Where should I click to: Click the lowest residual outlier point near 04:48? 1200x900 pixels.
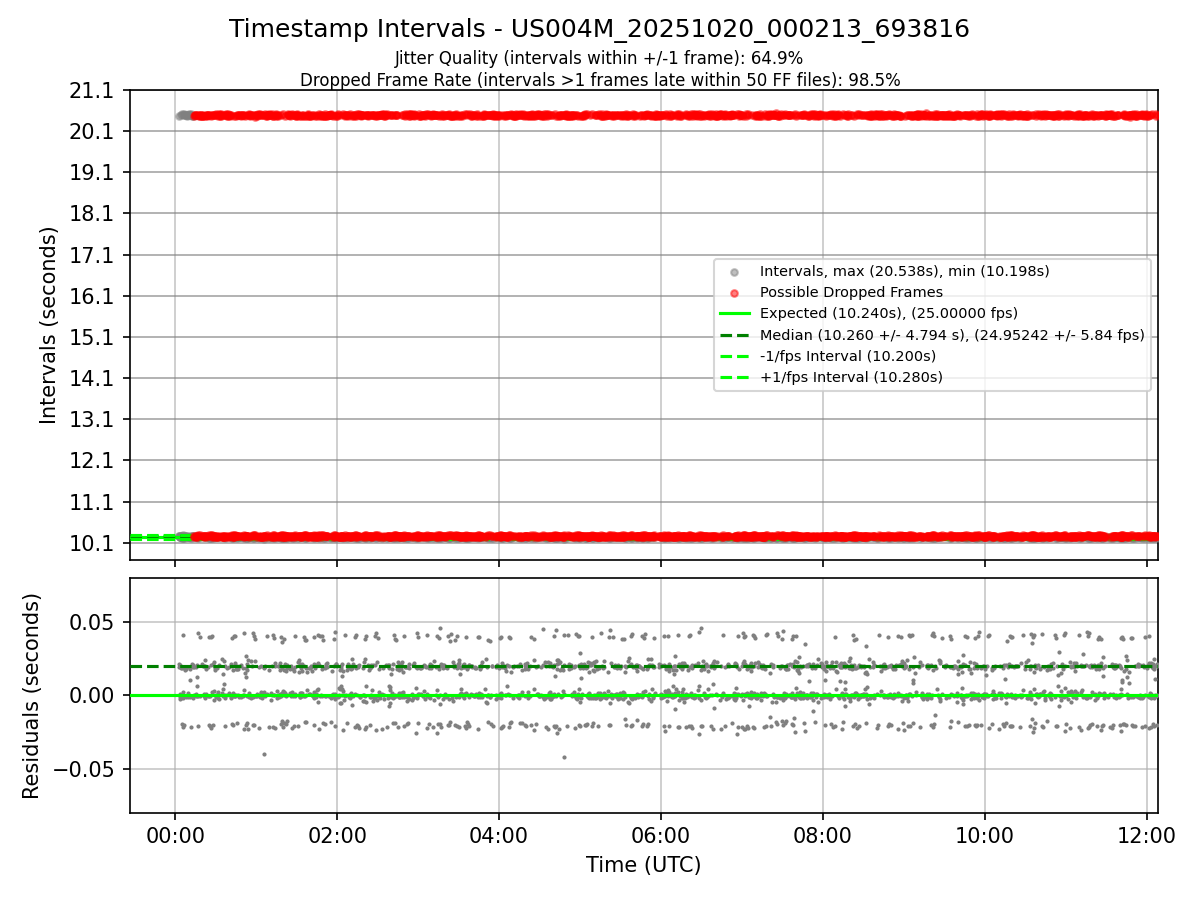(564, 757)
